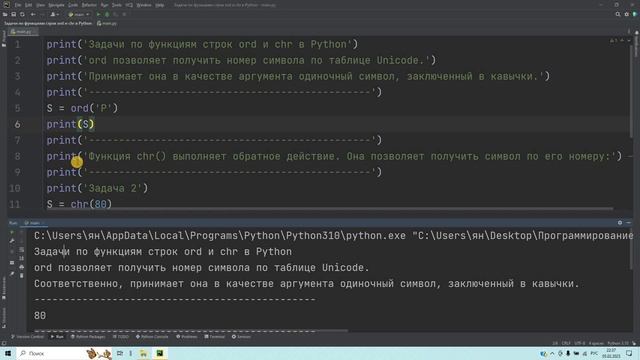
Task: Click Clear All trash icon in Run console
Action: (22, 276)
